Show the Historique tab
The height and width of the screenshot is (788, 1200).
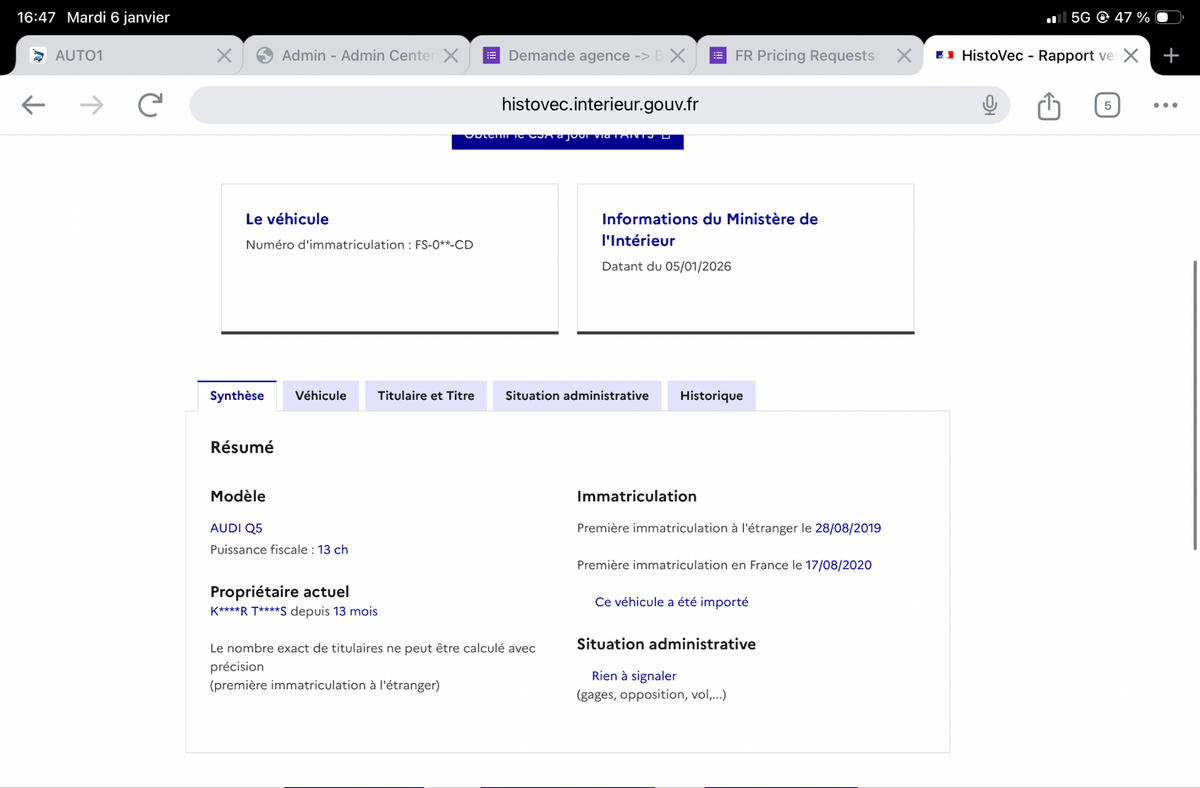click(711, 396)
